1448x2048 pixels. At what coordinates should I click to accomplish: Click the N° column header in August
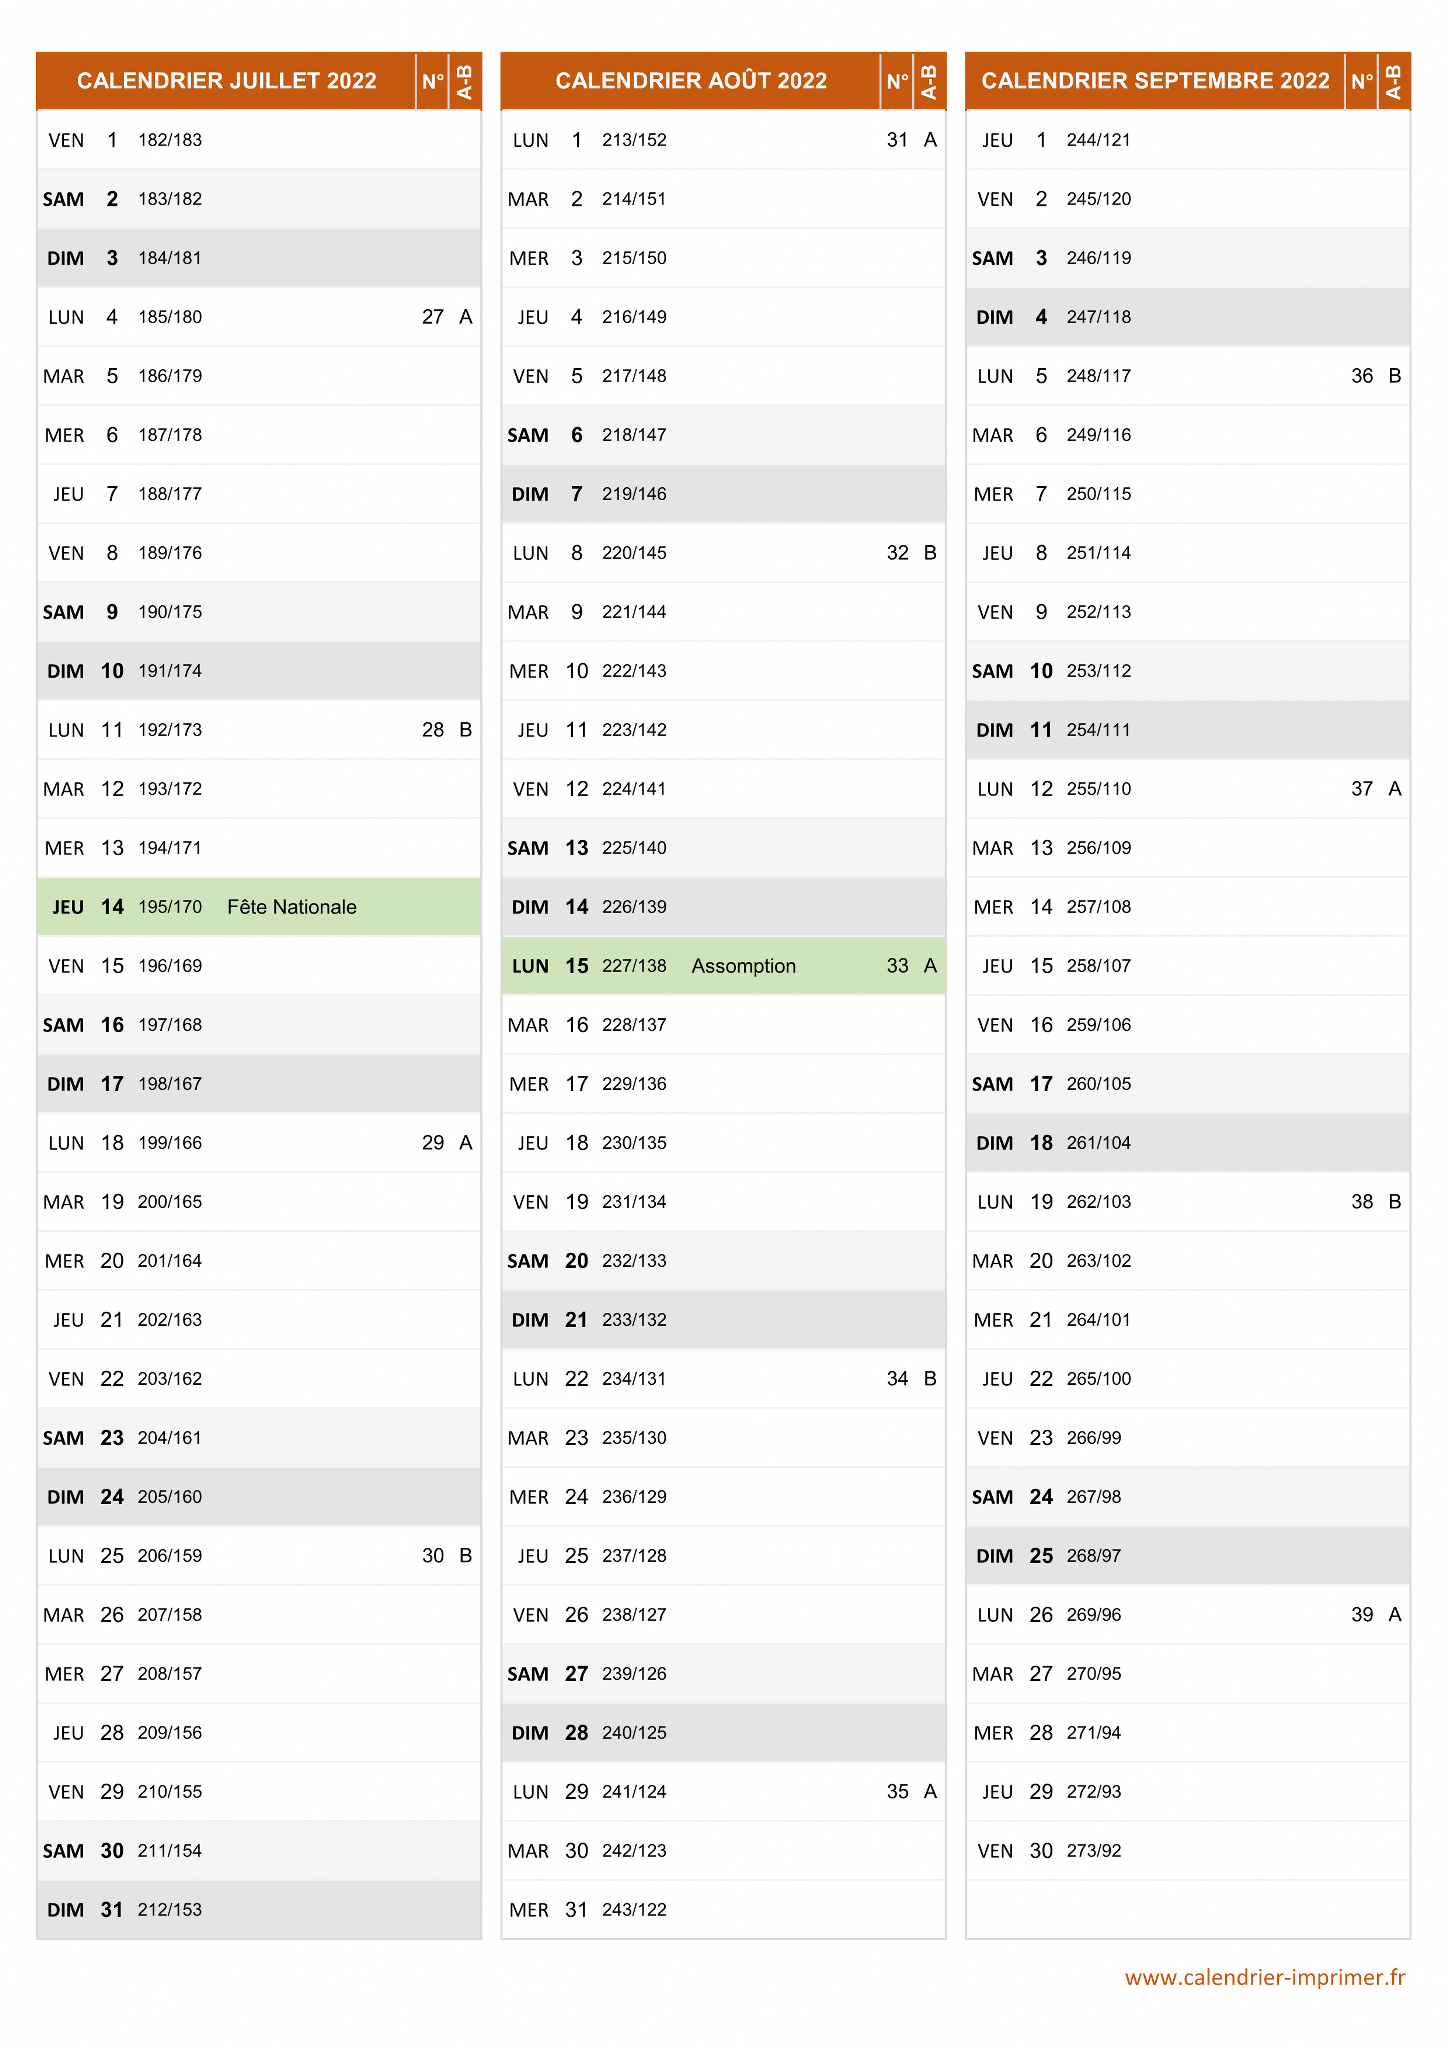pos(897,81)
